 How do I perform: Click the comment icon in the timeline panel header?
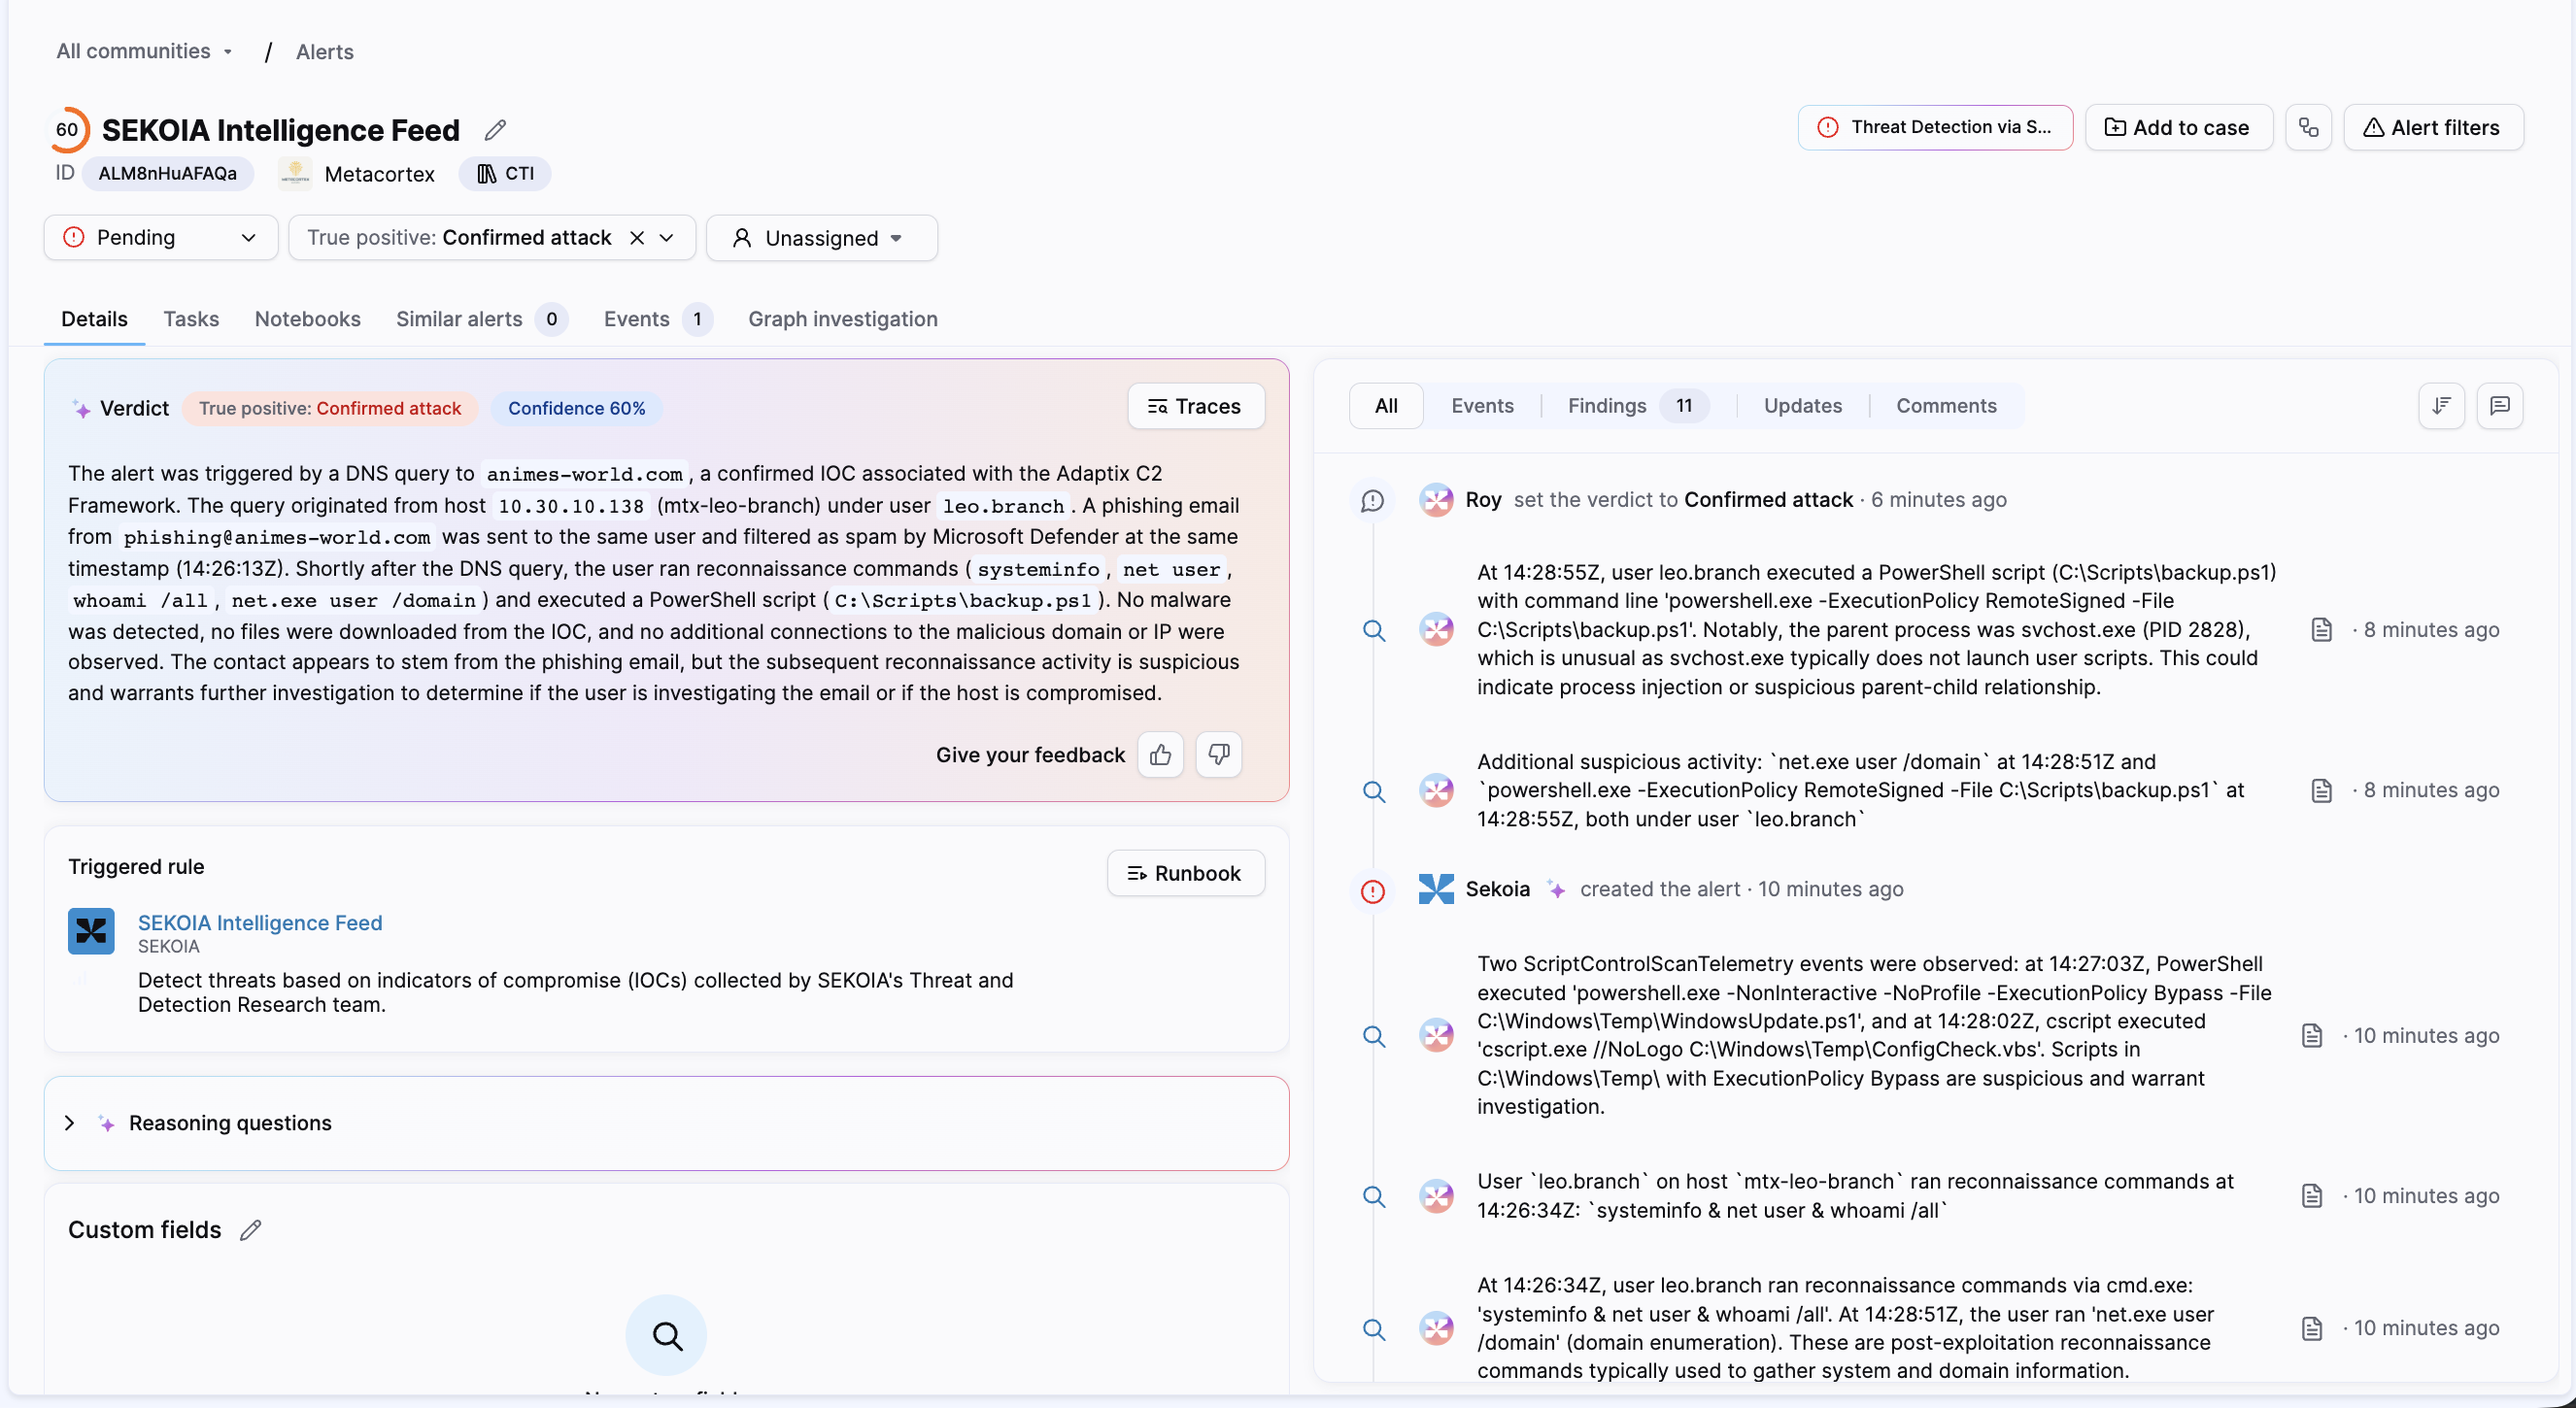click(x=2499, y=405)
